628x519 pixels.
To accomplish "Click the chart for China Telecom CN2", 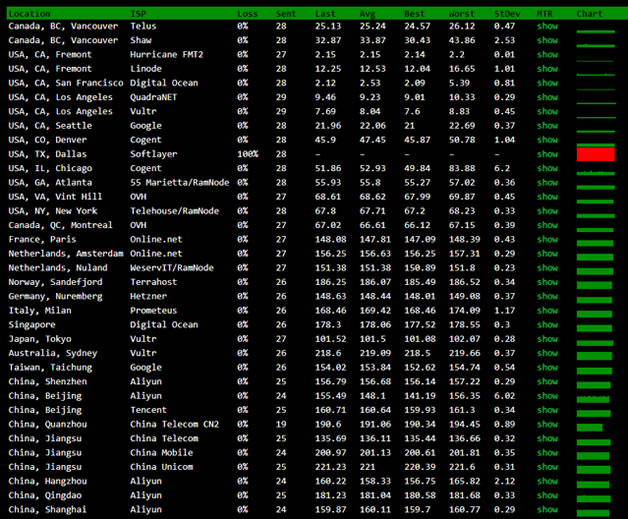I will click(x=590, y=427).
